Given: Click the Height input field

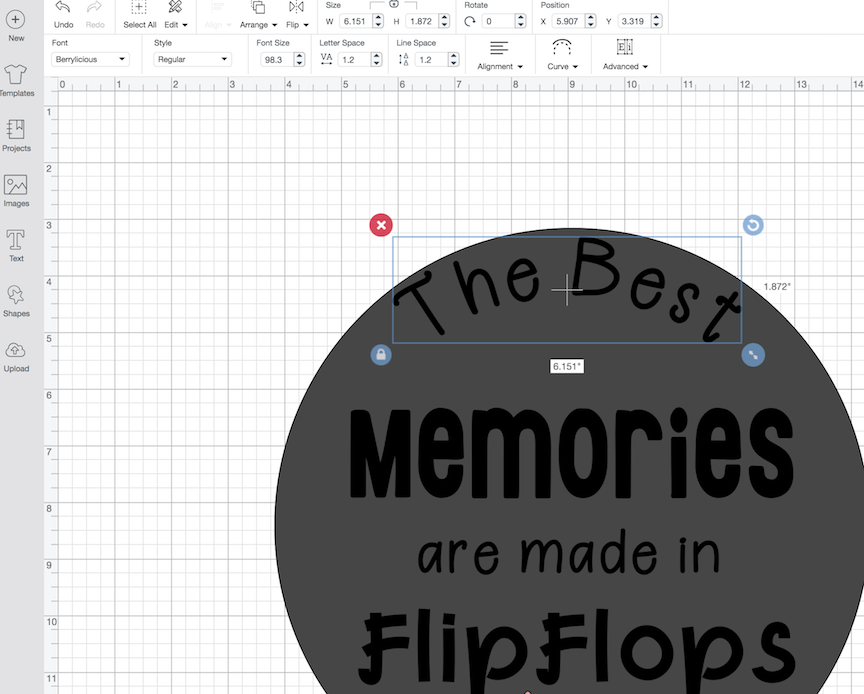Looking at the screenshot, I should [422, 21].
